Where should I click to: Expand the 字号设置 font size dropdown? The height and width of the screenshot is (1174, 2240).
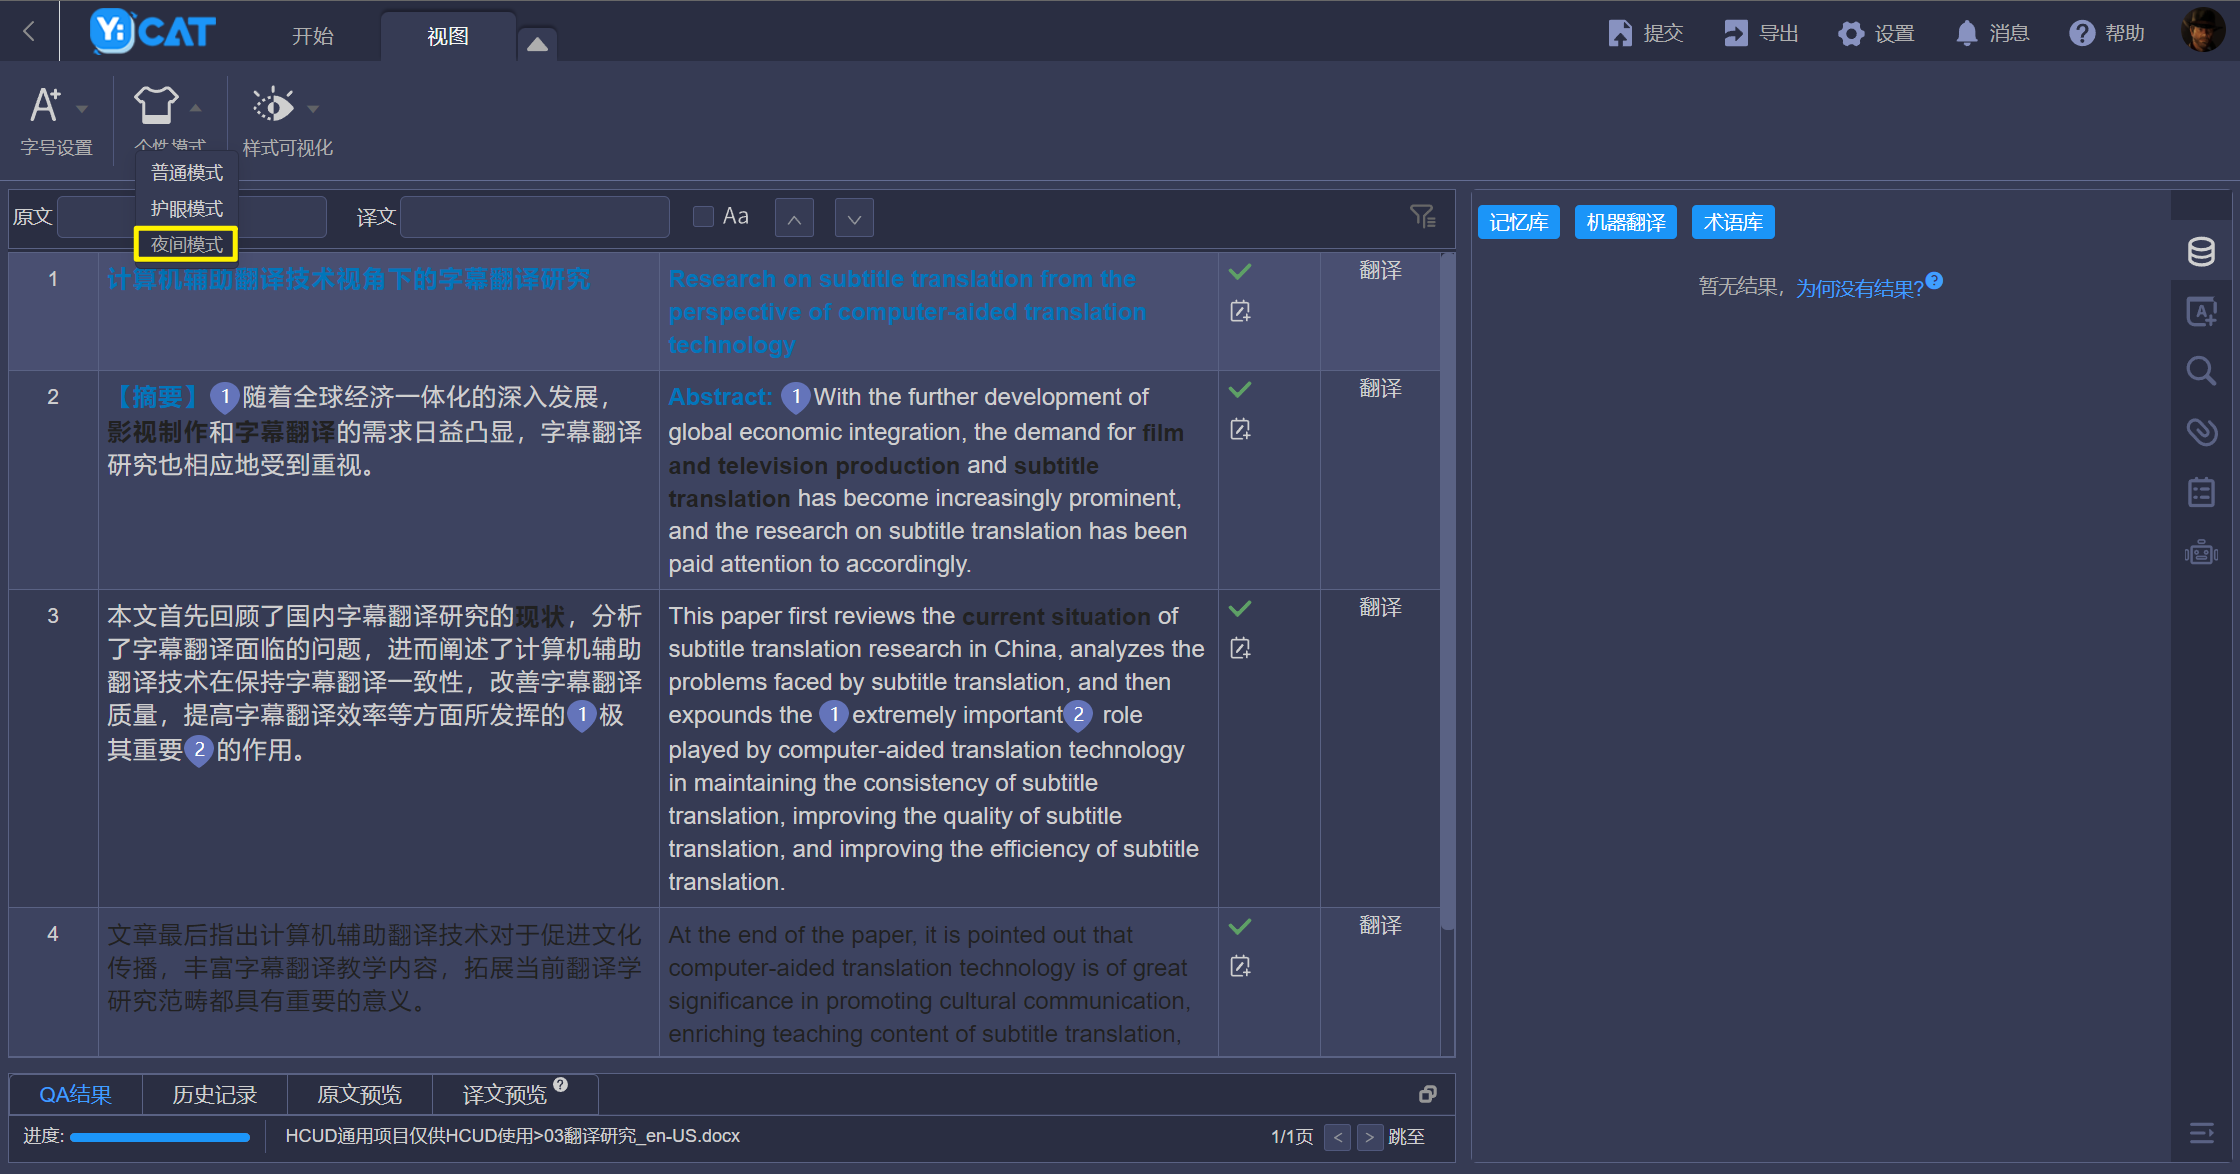(82, 109)
